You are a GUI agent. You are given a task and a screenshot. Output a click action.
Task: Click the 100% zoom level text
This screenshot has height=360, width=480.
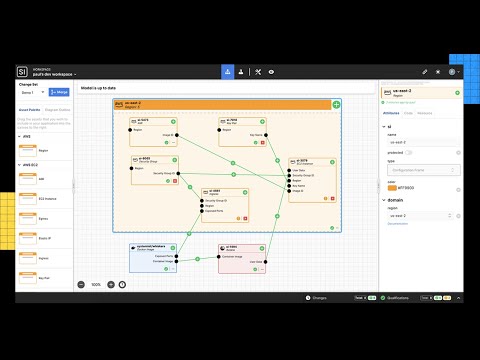point(96,285)
